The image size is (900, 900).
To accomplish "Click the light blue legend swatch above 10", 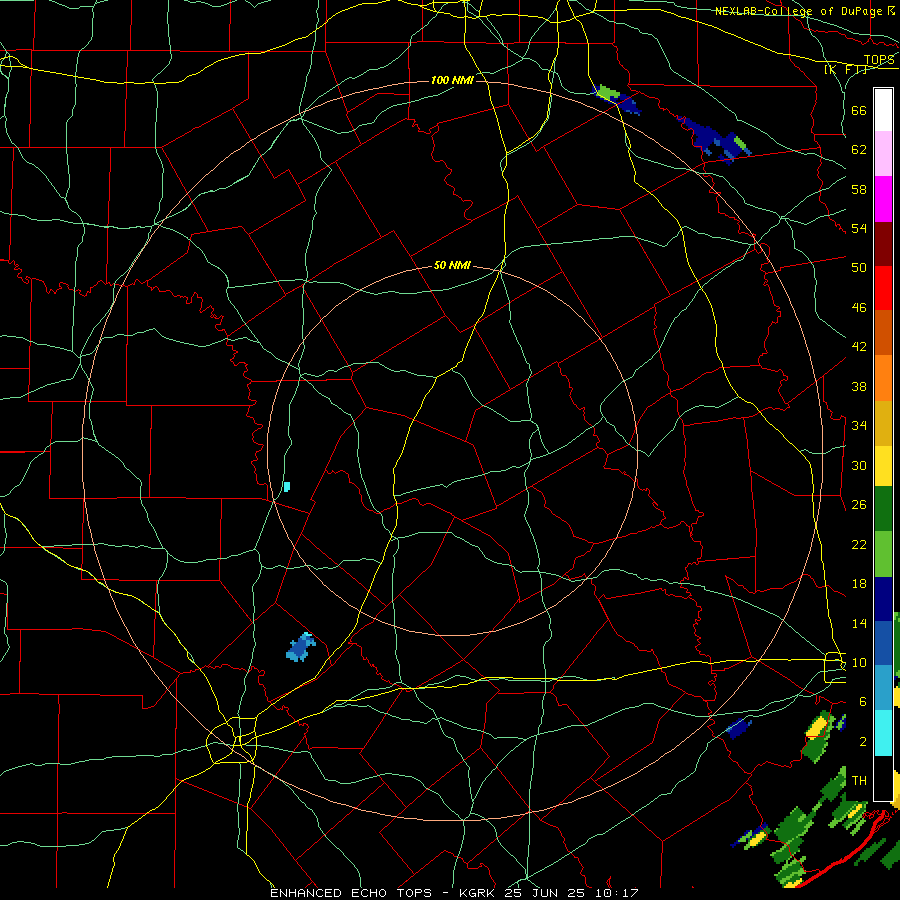I will [x=883, y=688].
